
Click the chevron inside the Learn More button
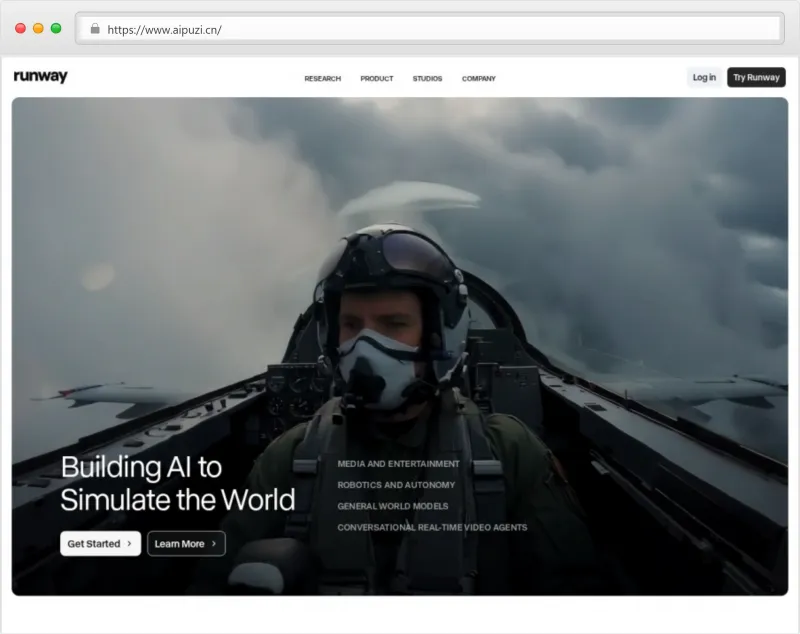coord(214,544)
